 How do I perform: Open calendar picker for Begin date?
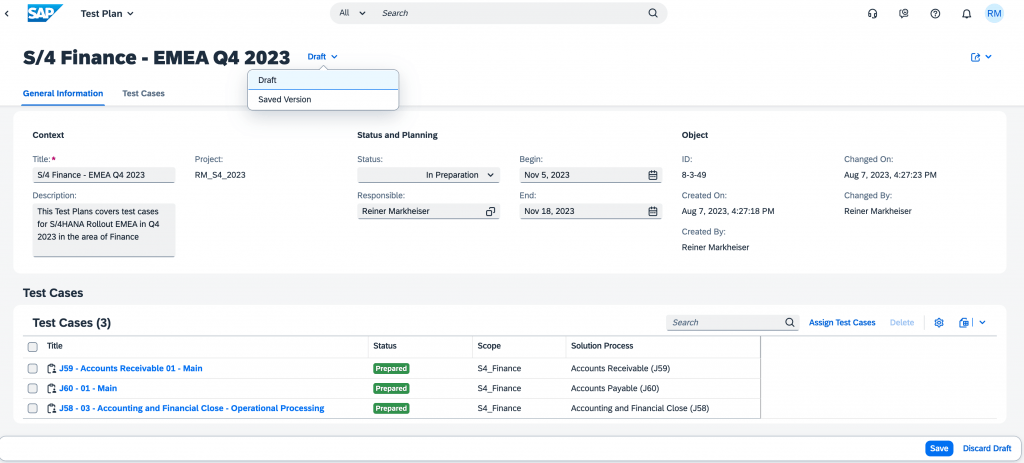pos(652,175)
